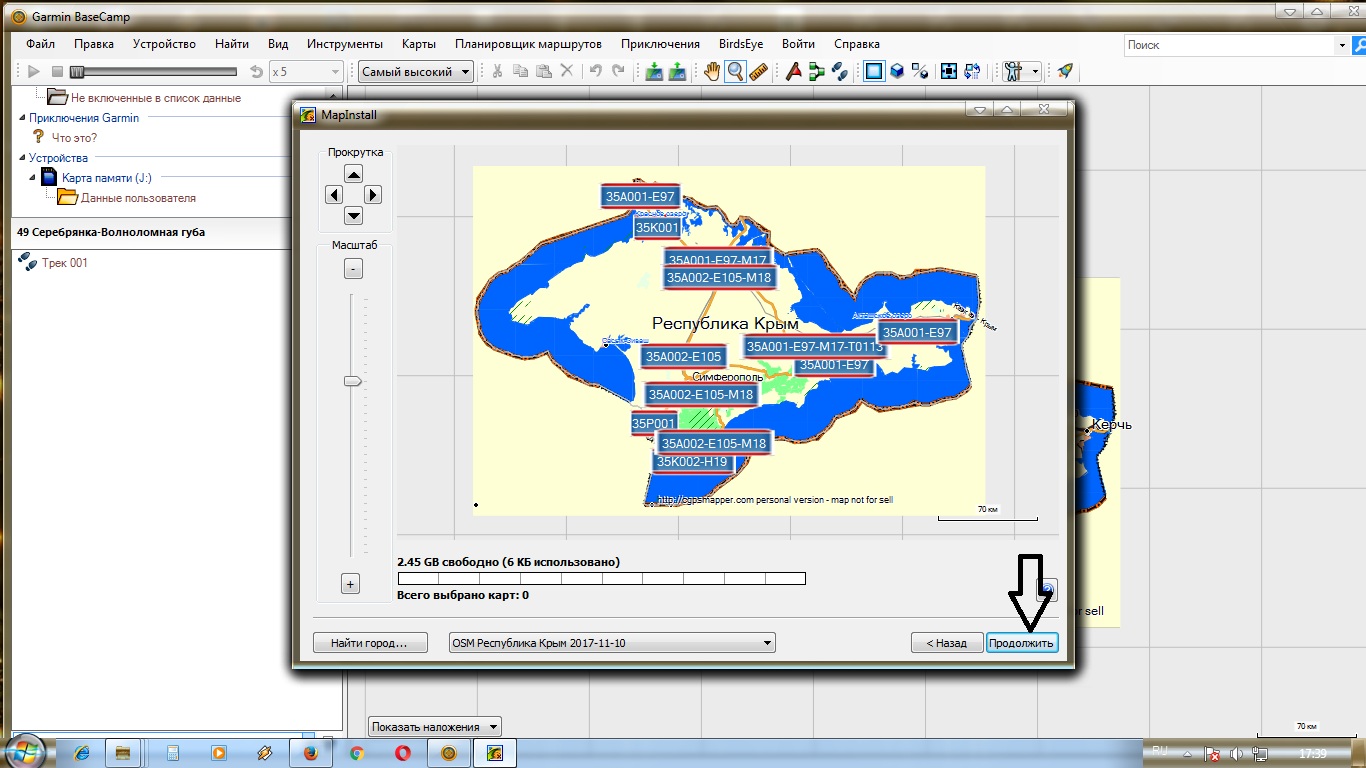
Task: Open the BirdsEye menu
Action: (741, 44)
